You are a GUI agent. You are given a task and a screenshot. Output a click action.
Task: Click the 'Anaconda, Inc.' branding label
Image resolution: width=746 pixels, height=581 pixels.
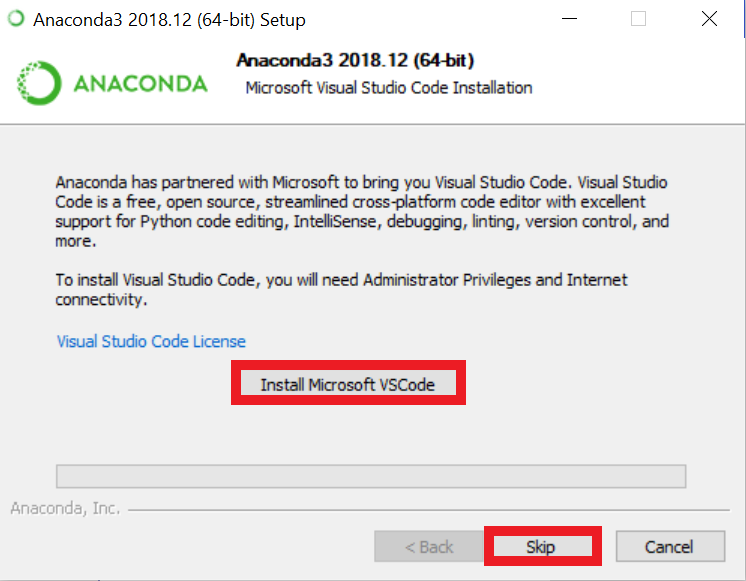point(65,508)
